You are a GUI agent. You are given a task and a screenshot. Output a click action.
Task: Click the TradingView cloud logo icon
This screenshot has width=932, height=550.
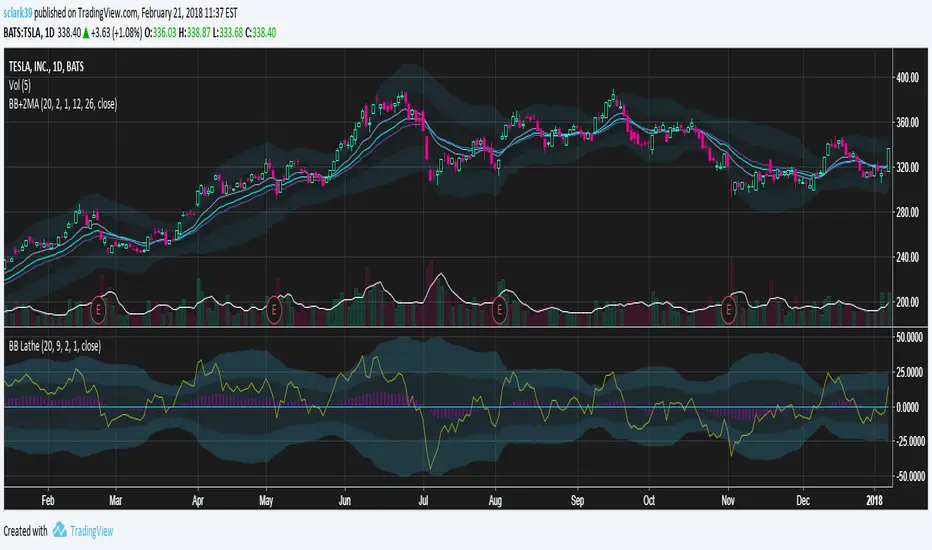[59, 529]
